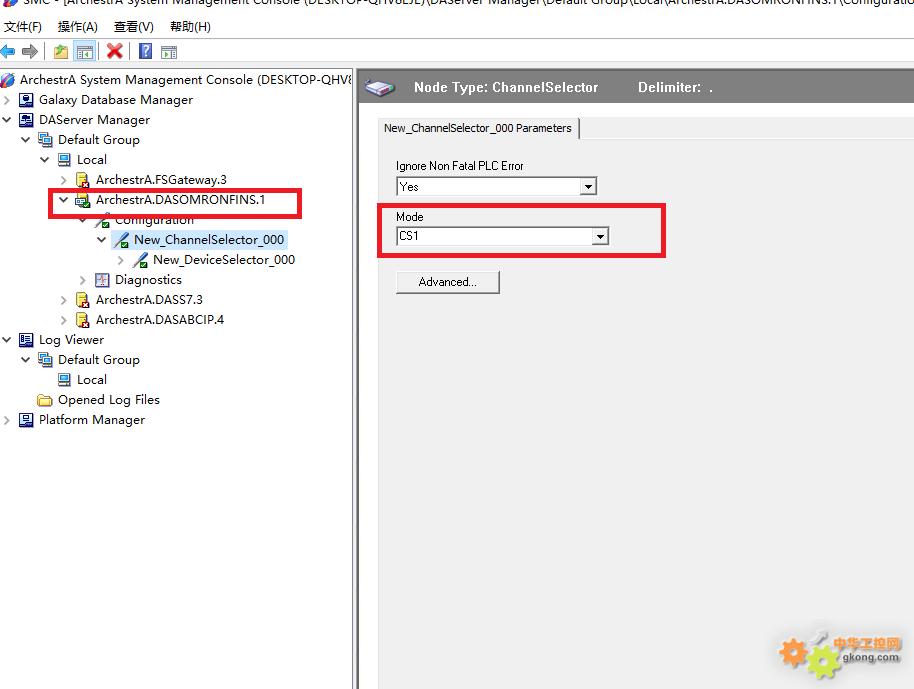Click the Galaxy Database Manager icon
Screen dimensions: 914x689
tap(26, 100)
